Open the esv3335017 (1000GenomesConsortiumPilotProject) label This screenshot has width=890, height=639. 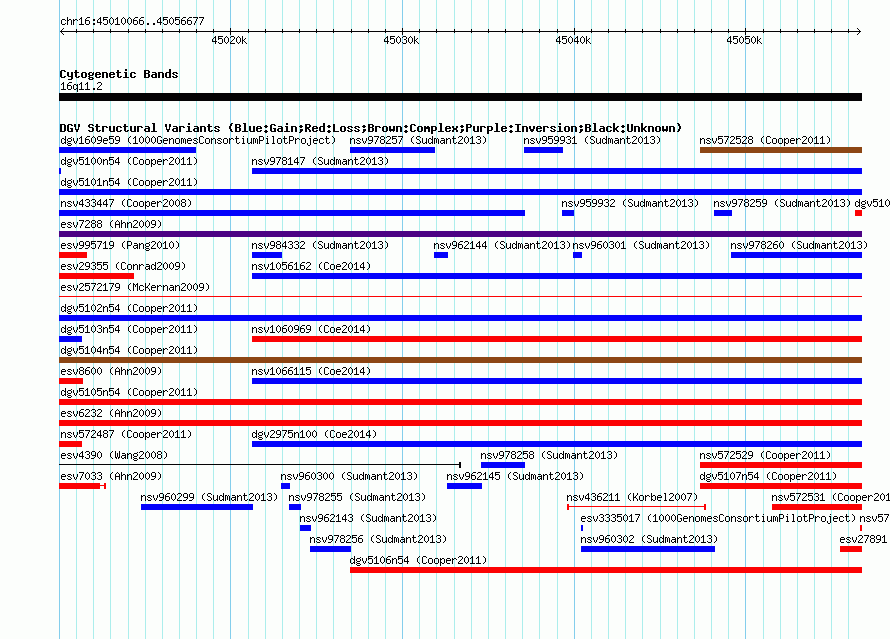click(718, 518)
